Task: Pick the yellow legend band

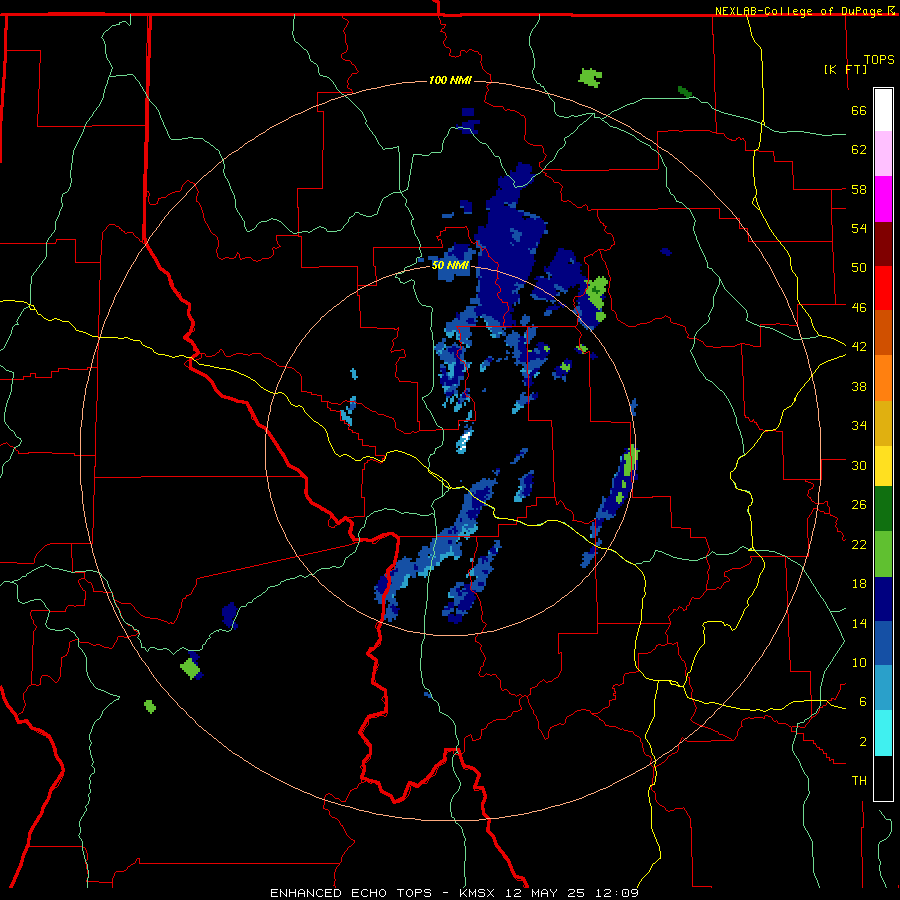Action: (883, 466)
